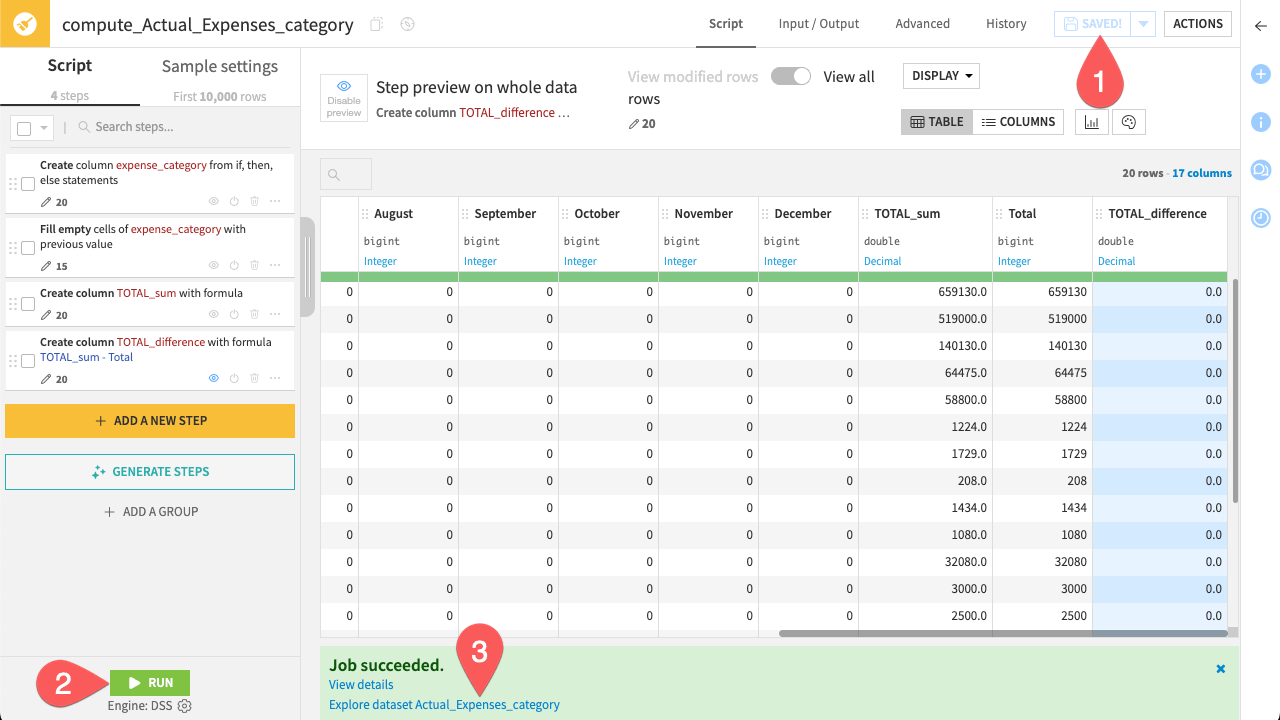Viewport: 1280px width, 720px height.
Task: Copy the recipe name using clipboard icon
Action: [375, 23]
